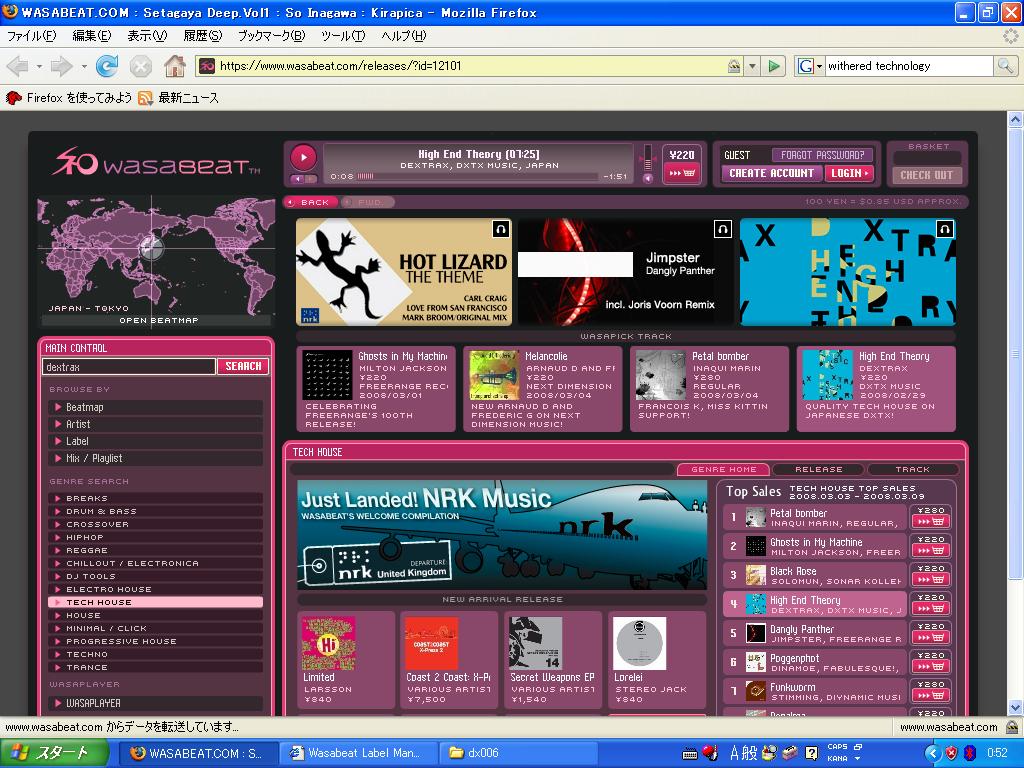Click the SEARCH button in Main Control
The width and height of the screenshot is (1024, 768).
[243, 366]
